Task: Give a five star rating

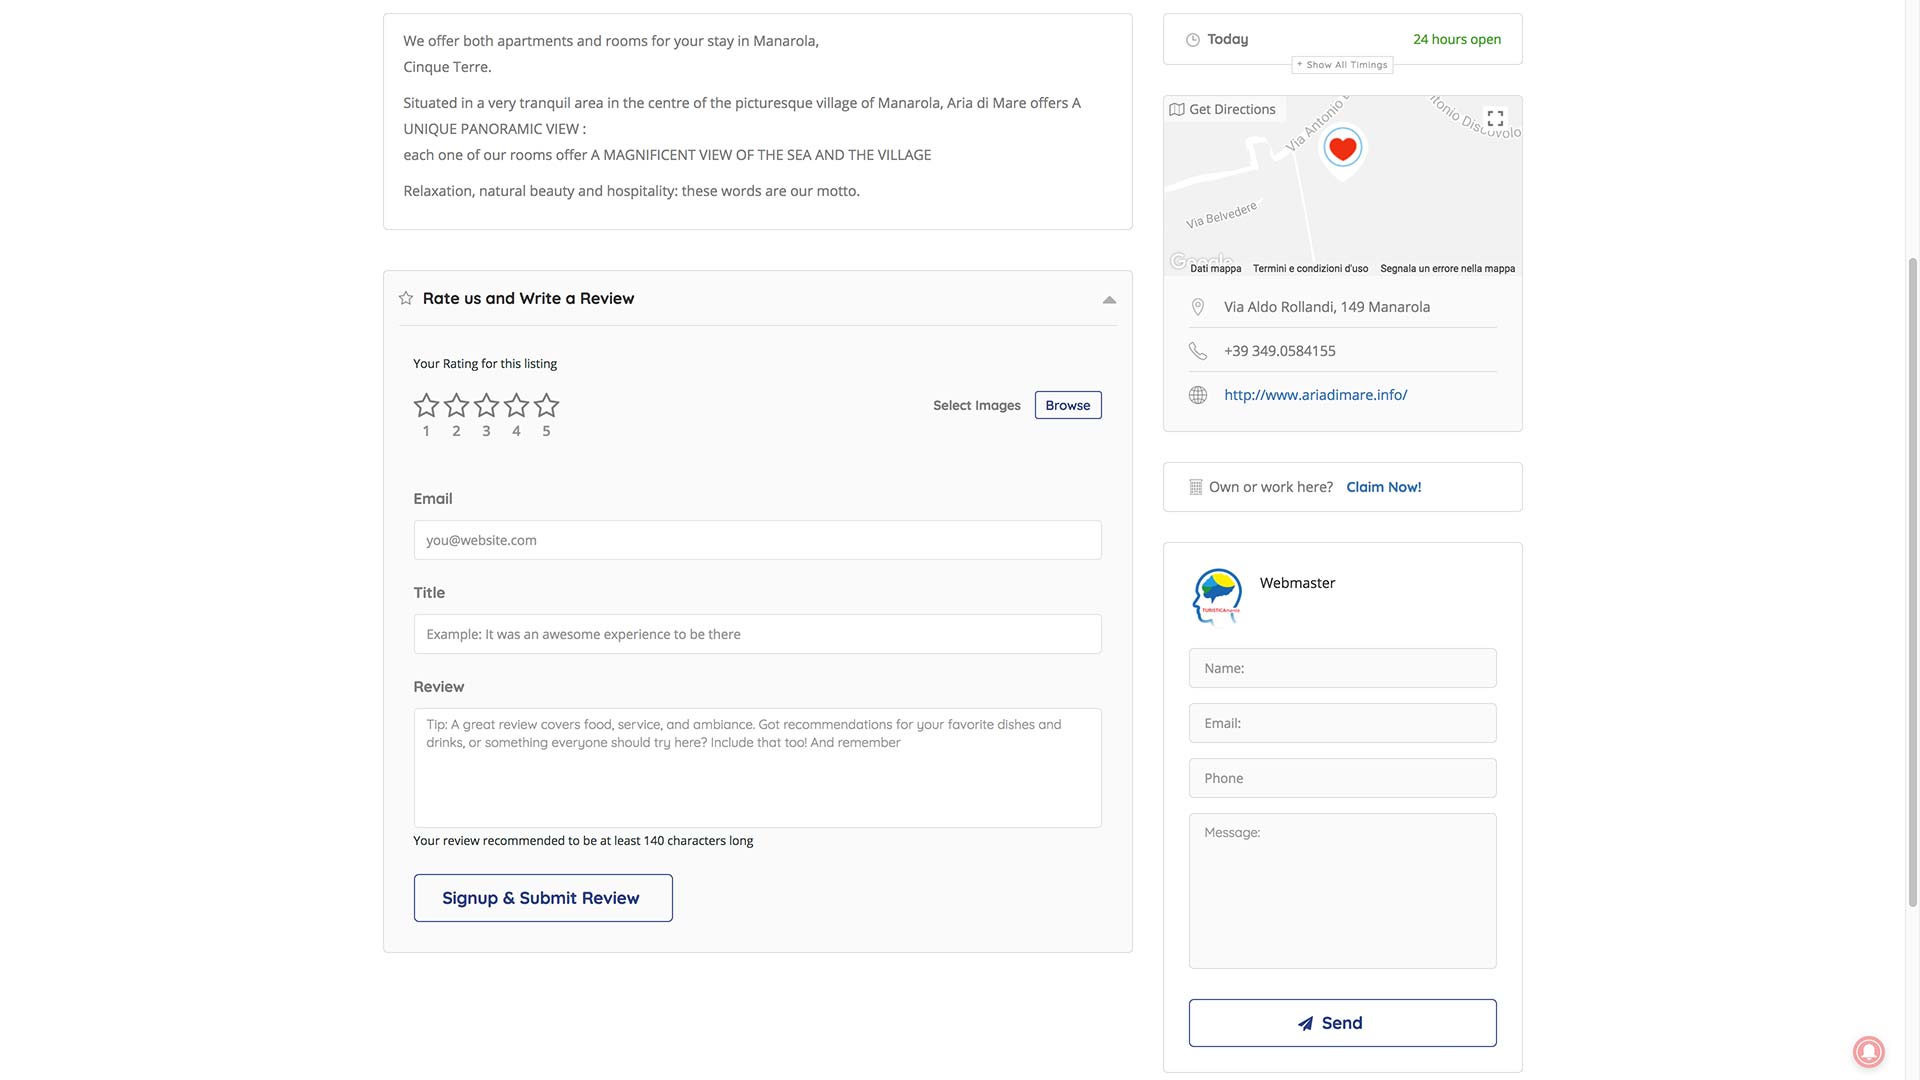Action: point(546,405)
